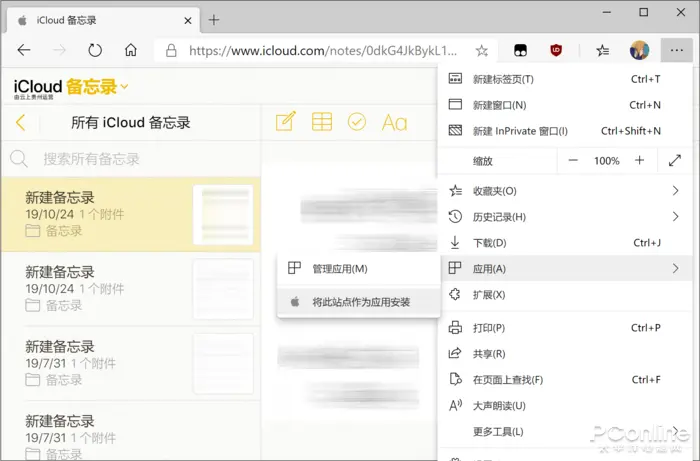
Task: Open the user profile avatar
Action: pyautogui.click(x=639, y=50)
